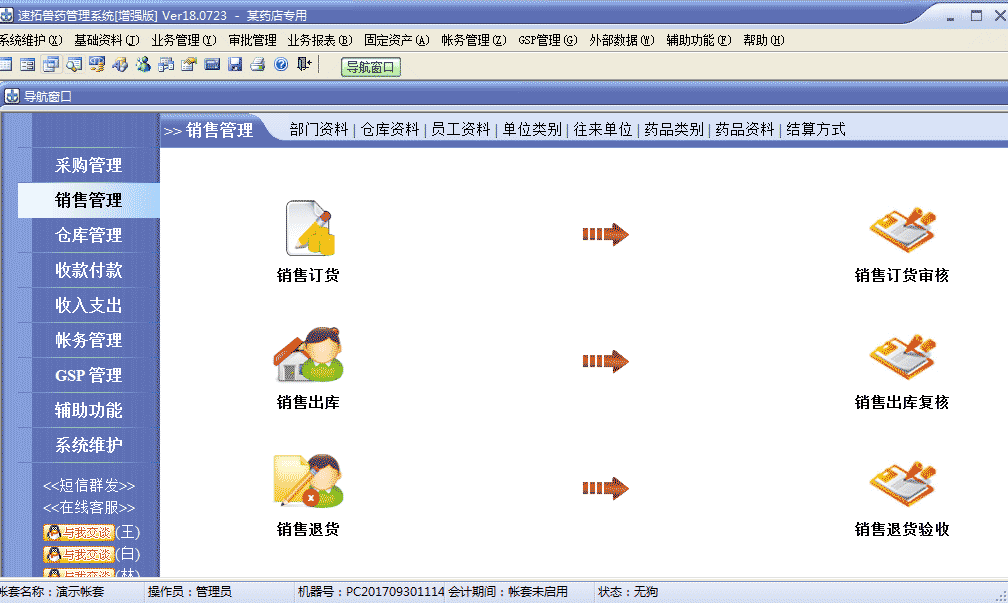
Task: Click the monitor with coins toolbar icon
Action: pos(97,64)
